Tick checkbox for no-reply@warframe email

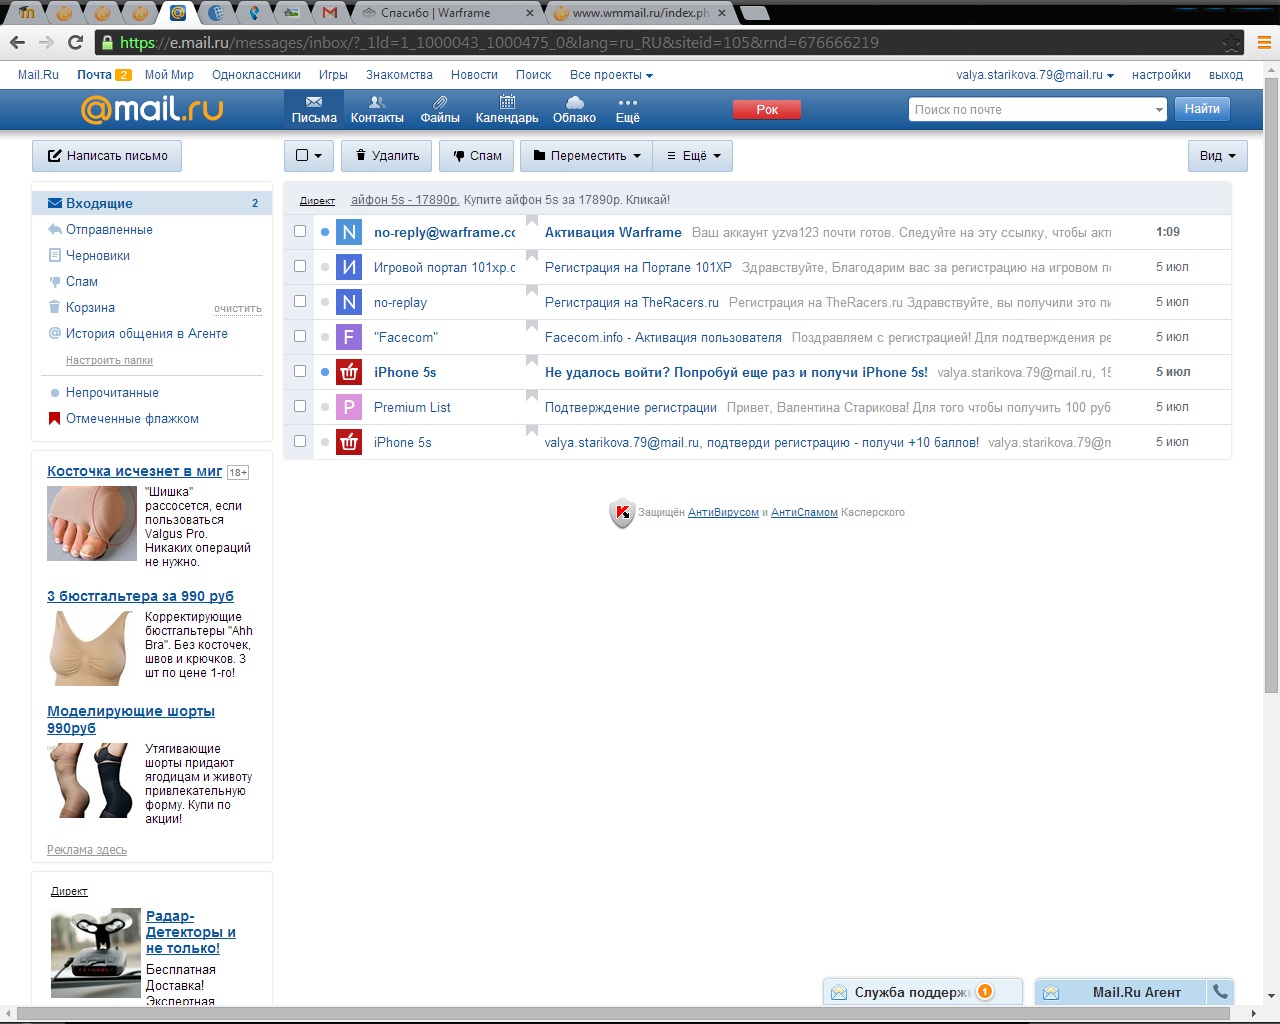pos(300,231)
